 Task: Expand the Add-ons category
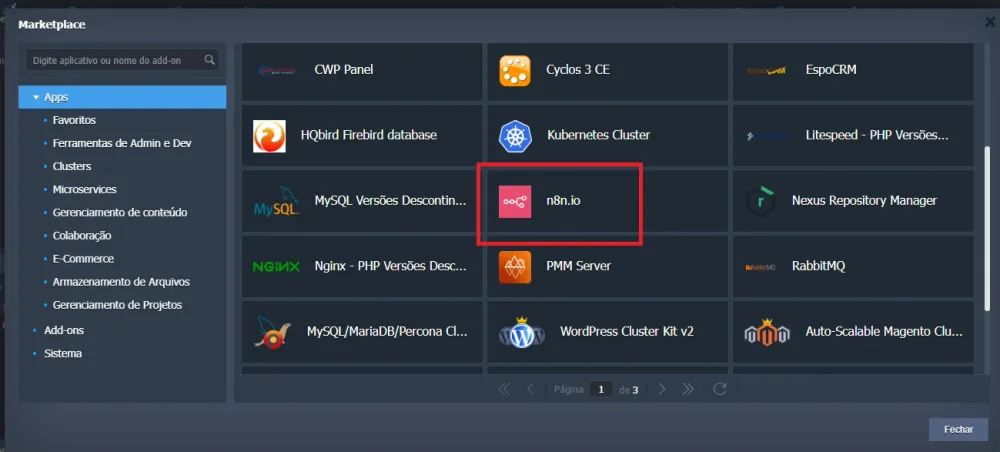point(34,330)
